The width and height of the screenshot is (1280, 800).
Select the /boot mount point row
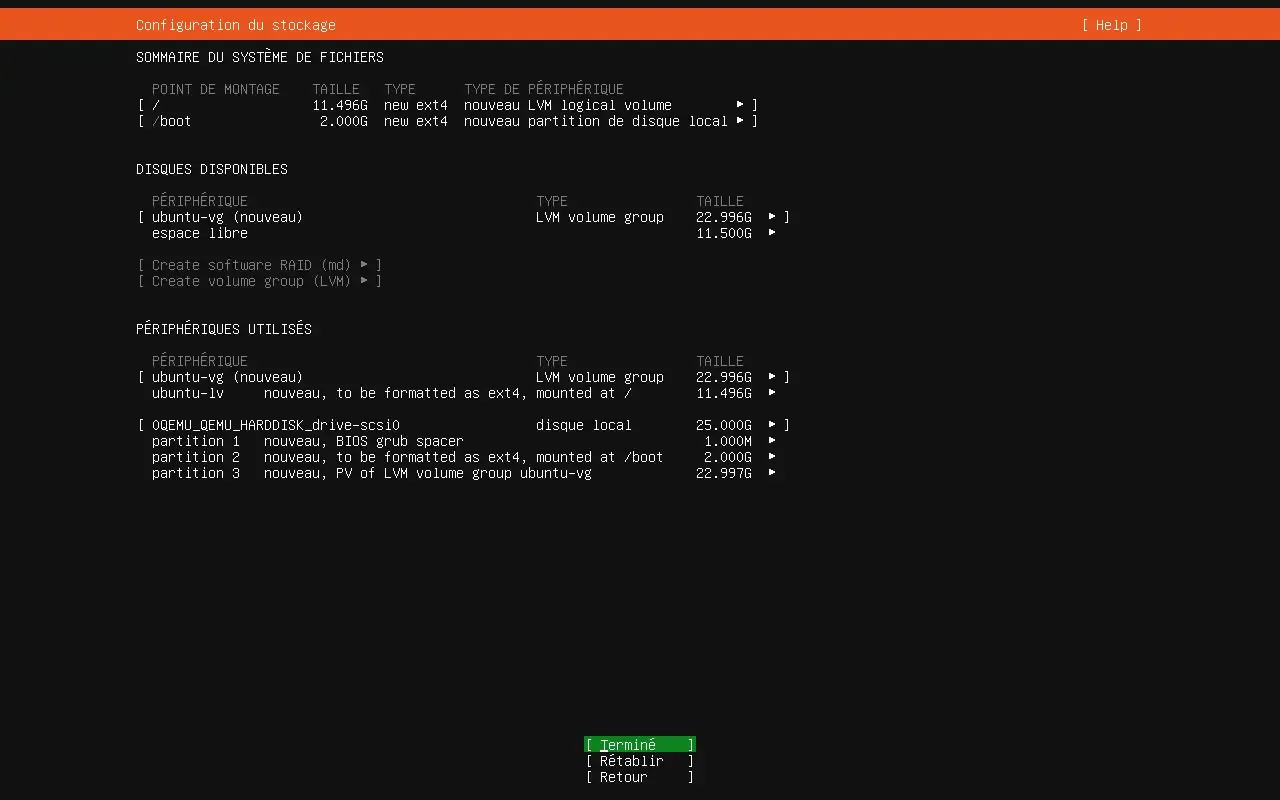pos(448,121)
